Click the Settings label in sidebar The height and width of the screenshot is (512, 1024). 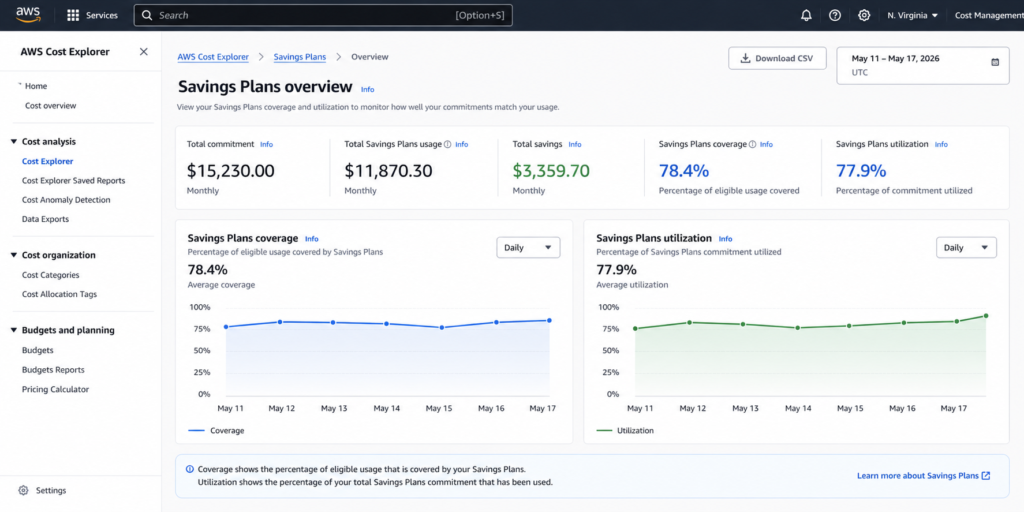51,490
